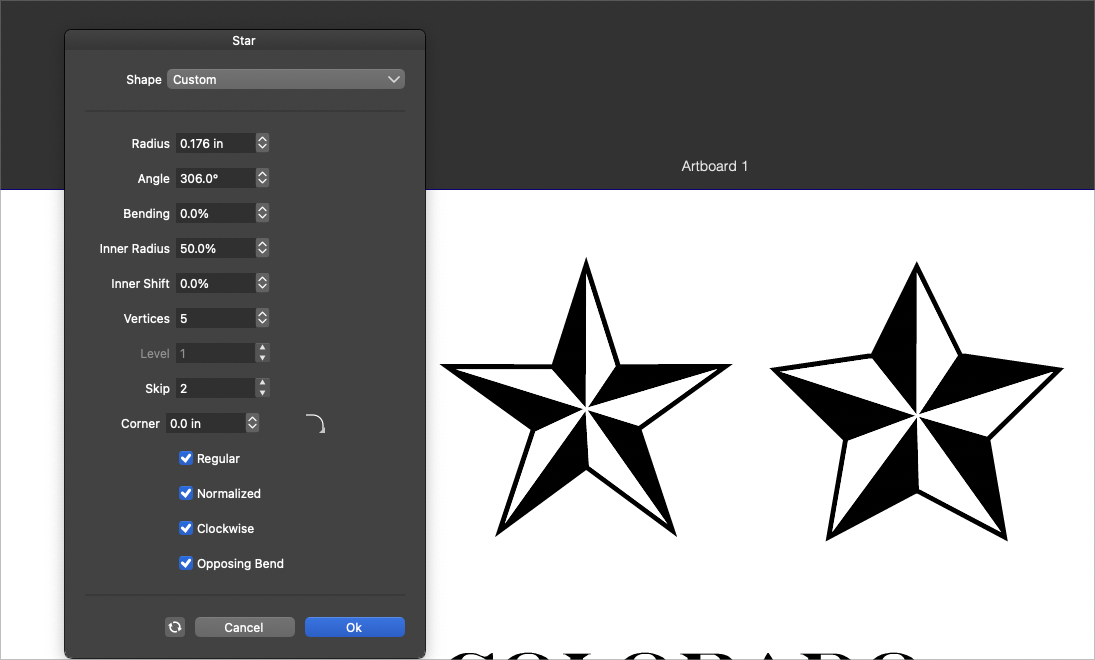Click the corner shape curve icon
1095x660 pixels.
(316, 424)
